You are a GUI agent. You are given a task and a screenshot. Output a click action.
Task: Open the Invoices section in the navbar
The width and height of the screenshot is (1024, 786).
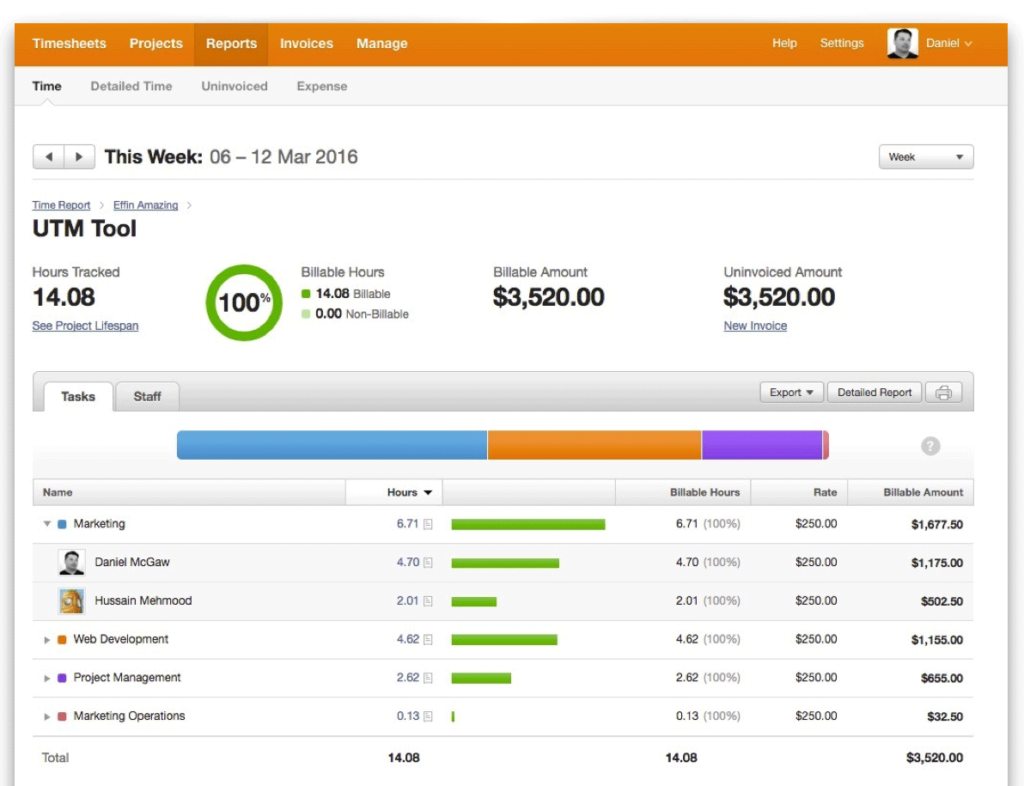[306, 43]
